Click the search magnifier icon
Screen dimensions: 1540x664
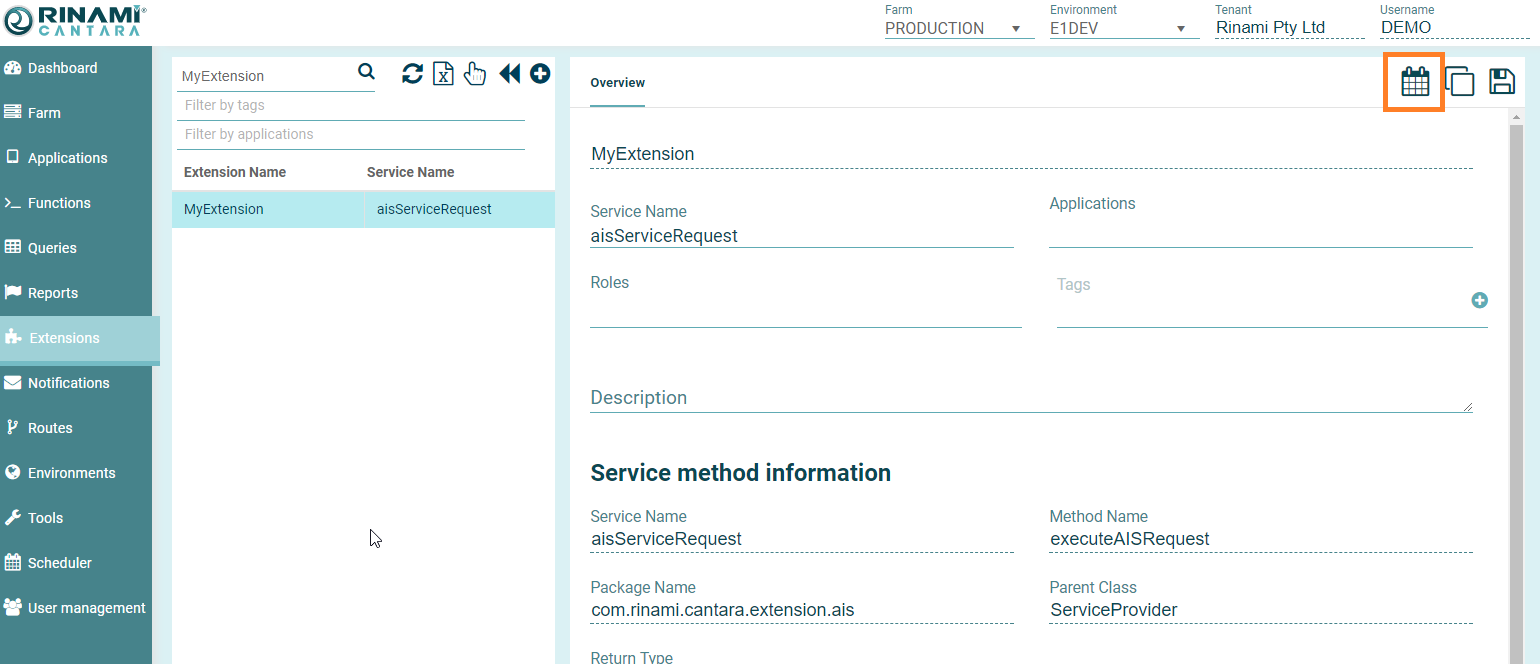point(366,72)
